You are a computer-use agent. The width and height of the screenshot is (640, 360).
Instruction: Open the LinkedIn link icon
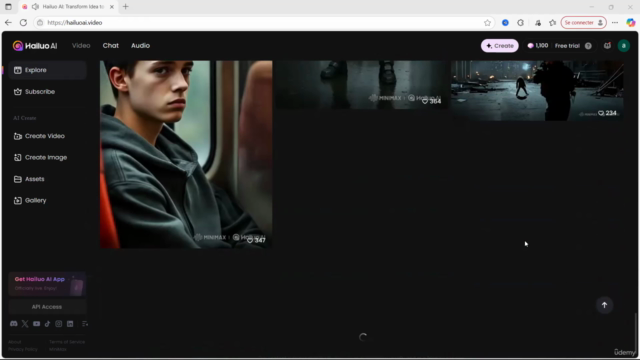(x=70, y=324)
